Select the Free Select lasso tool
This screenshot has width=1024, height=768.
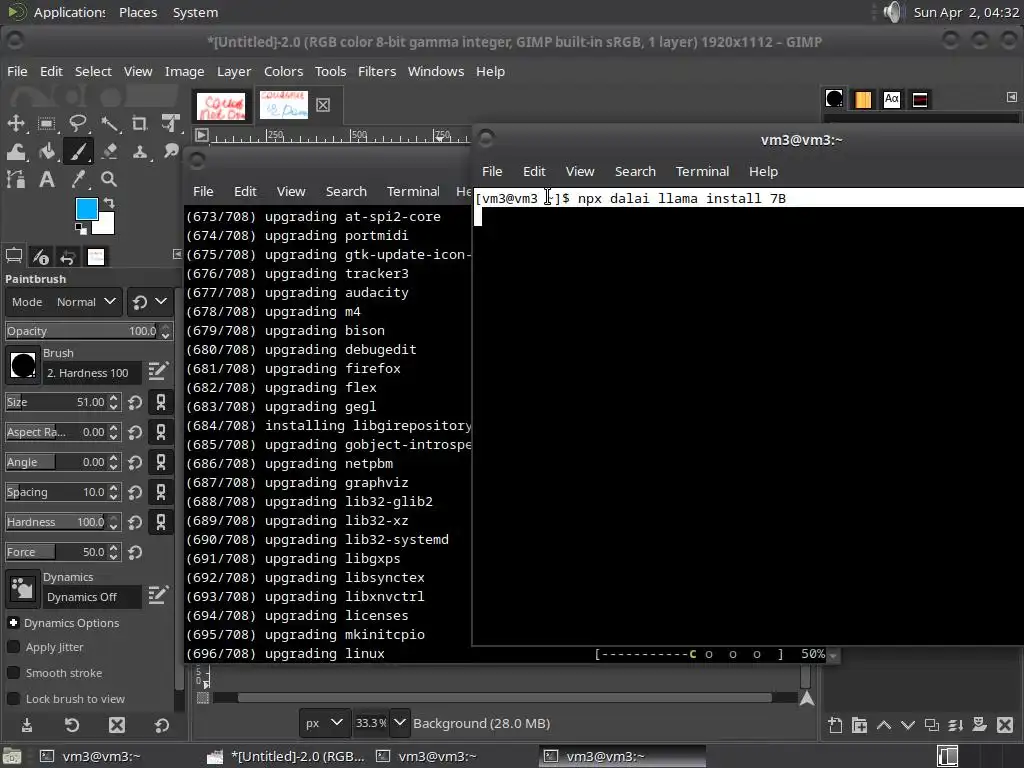coord(78,123)
